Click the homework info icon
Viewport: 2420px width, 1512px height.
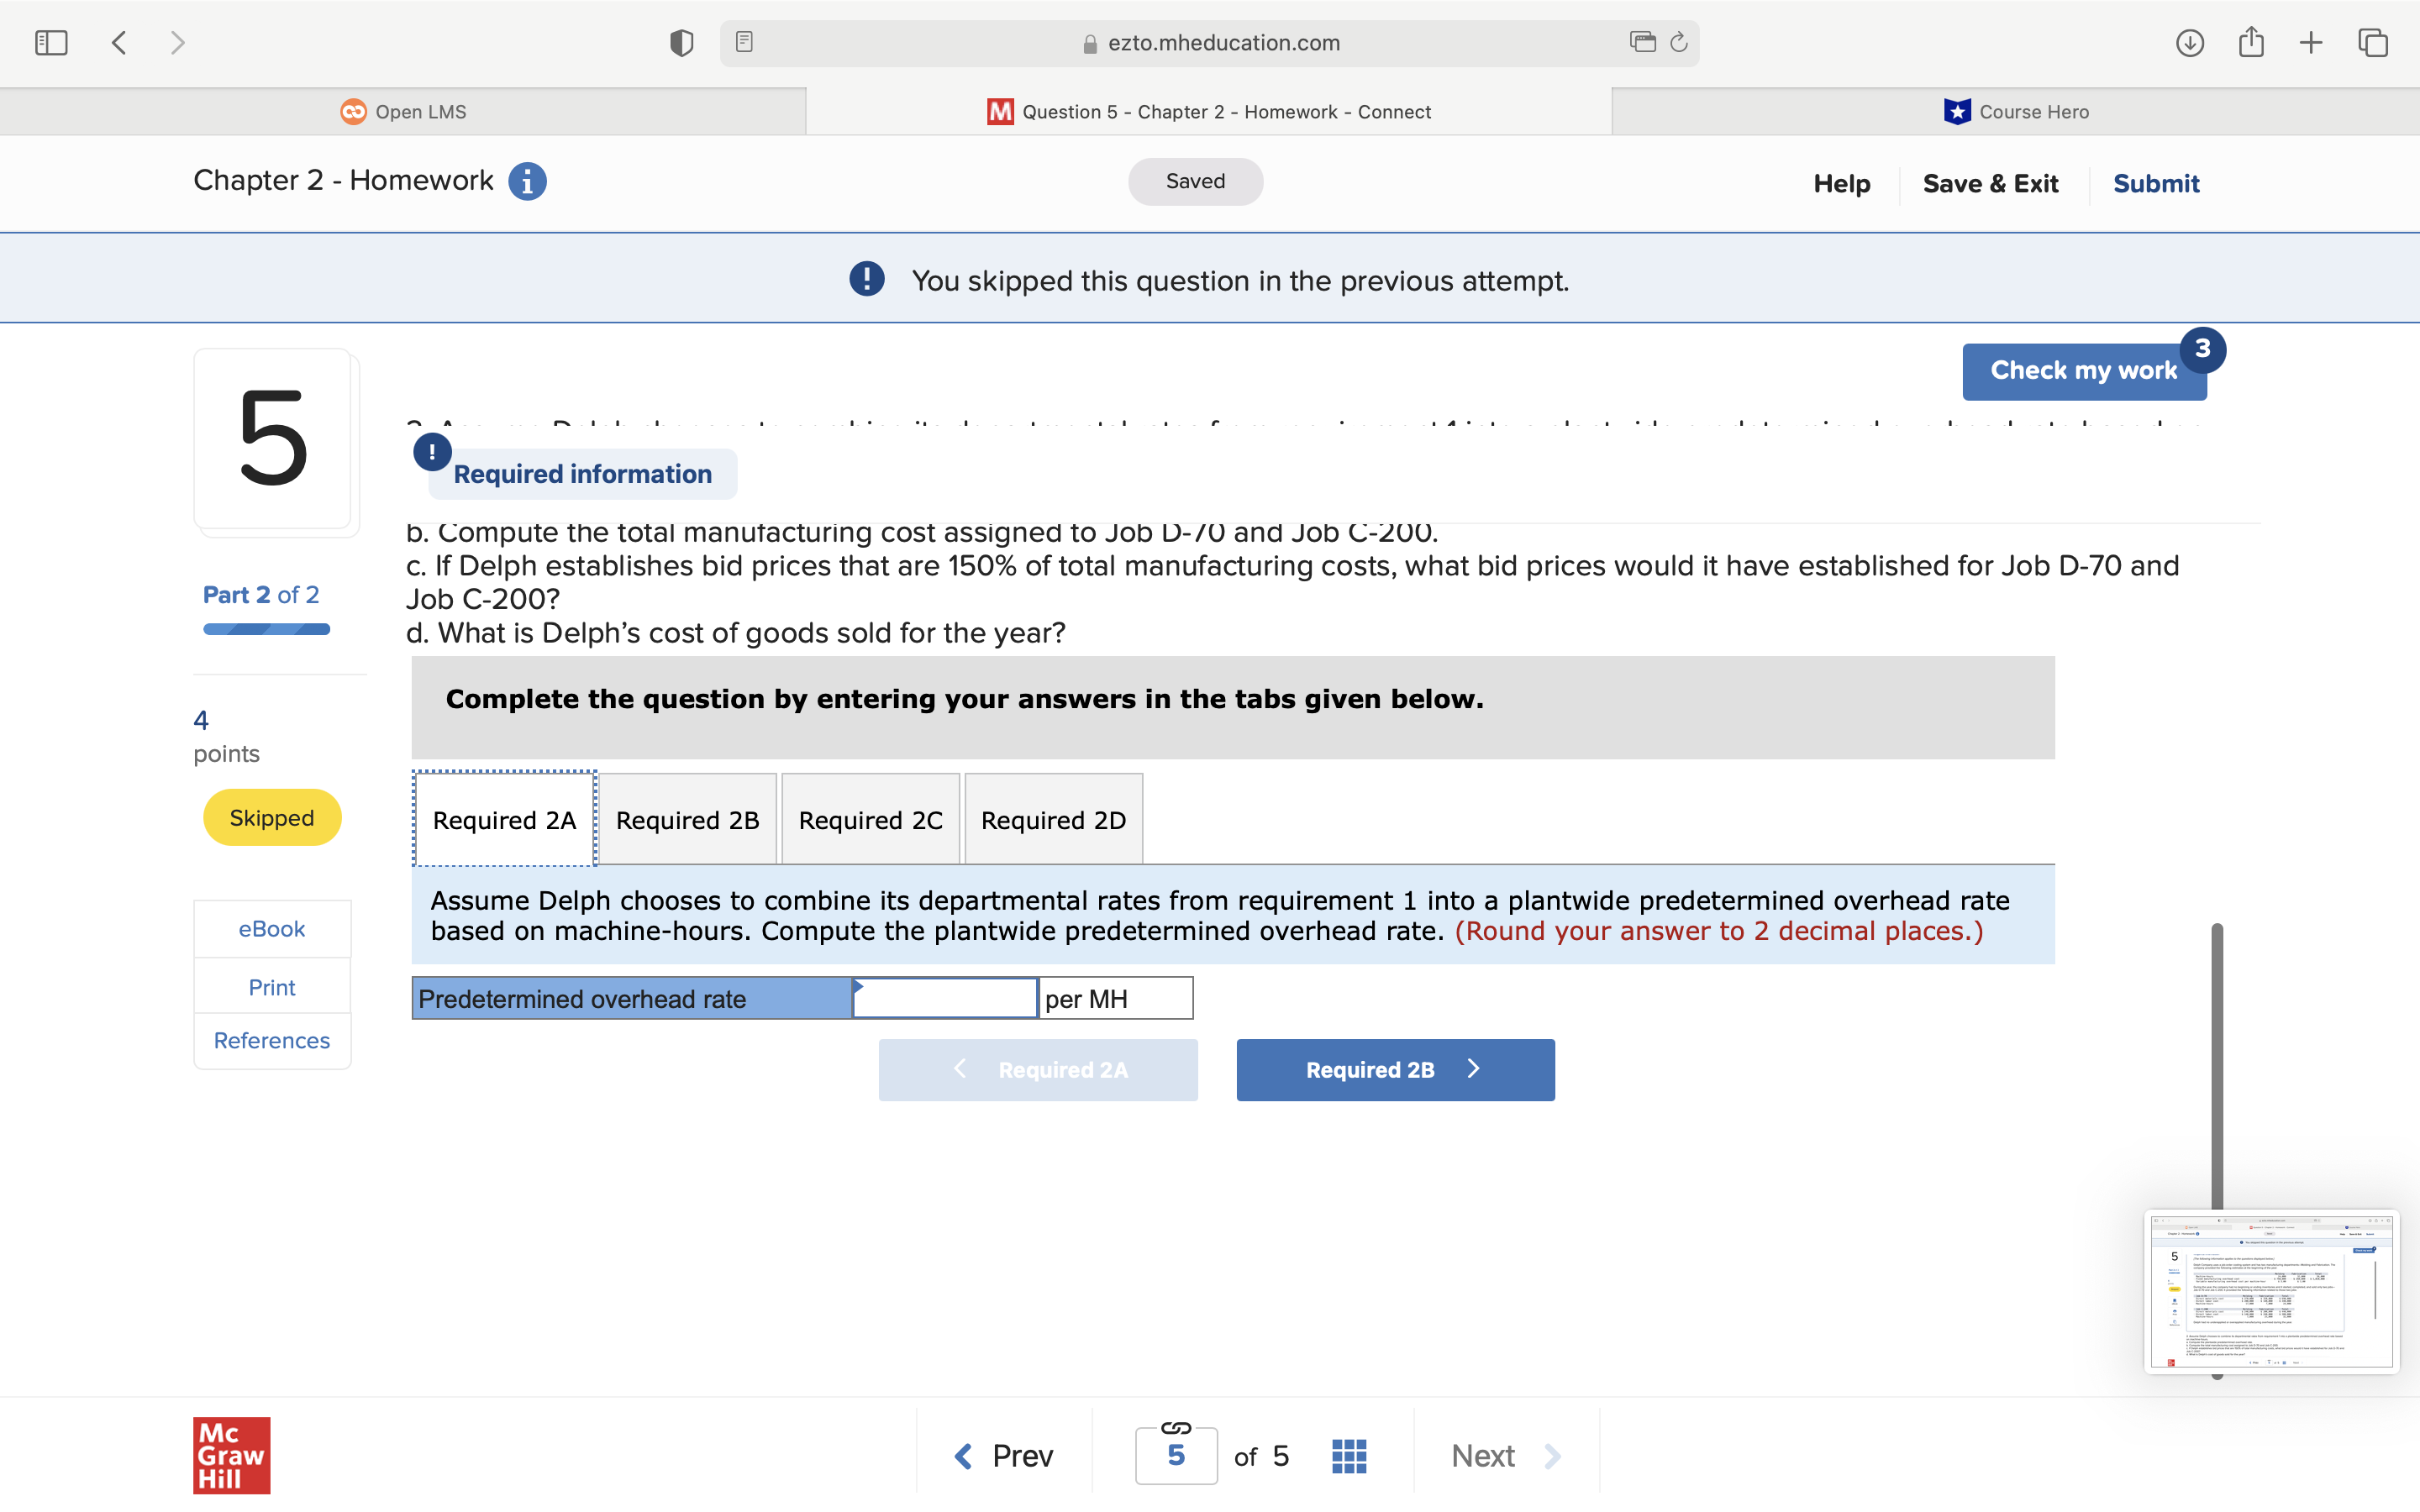[527, 182]
